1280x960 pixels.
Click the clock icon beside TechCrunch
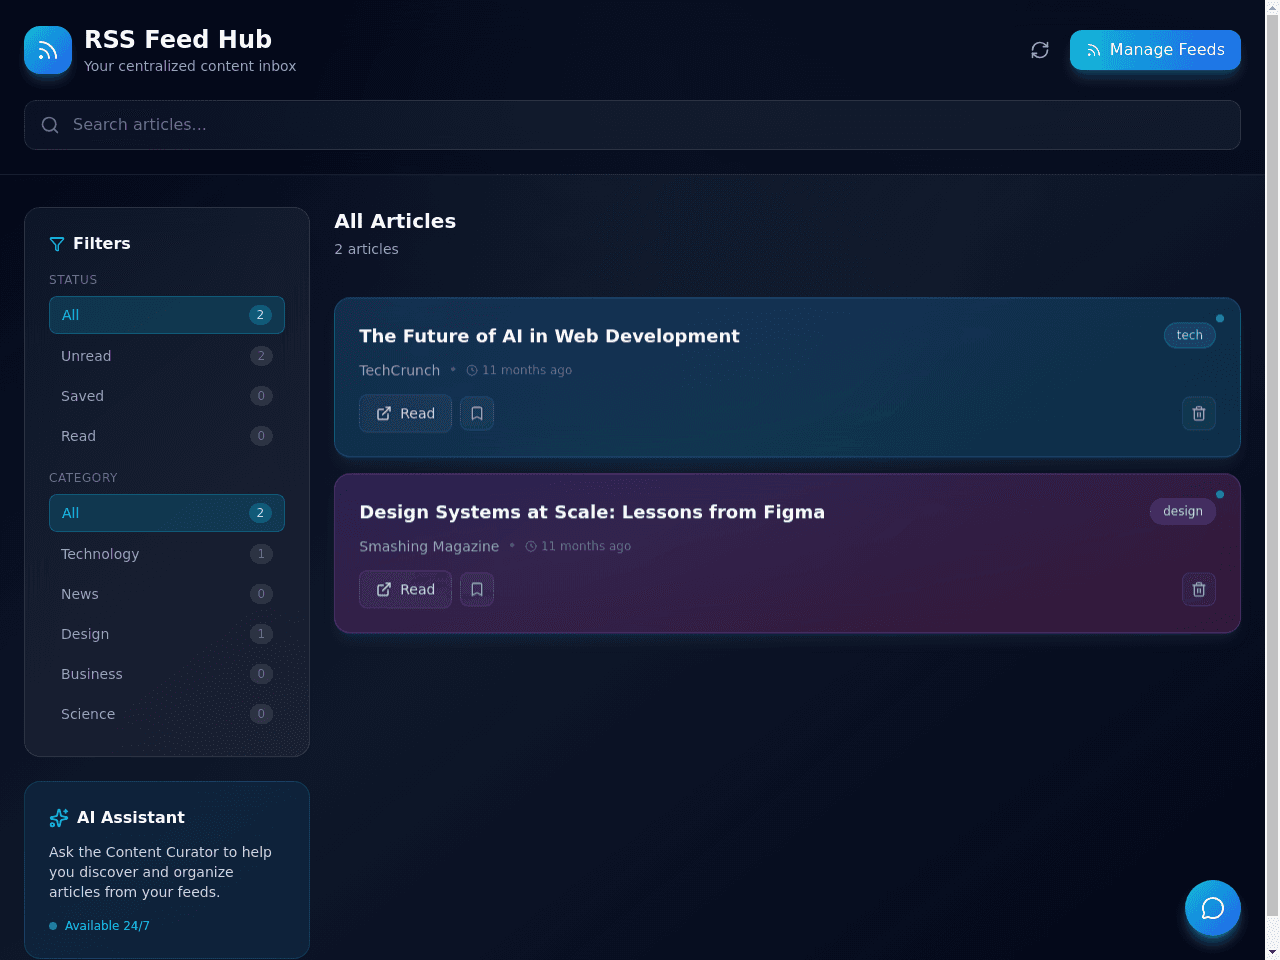pos(472,370)
